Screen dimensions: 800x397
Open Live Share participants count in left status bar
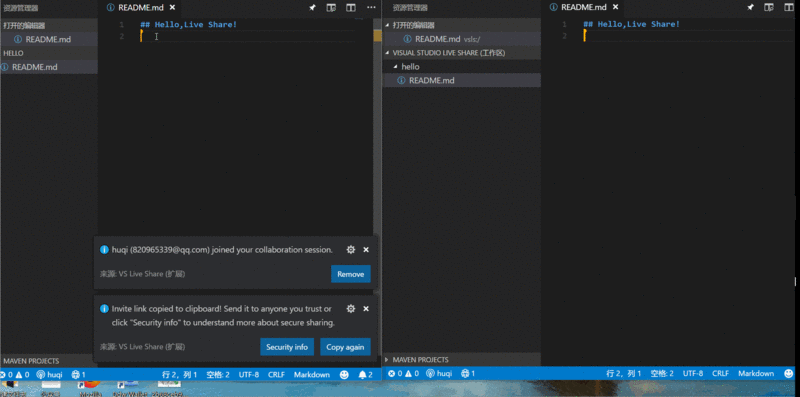[78, 375]
